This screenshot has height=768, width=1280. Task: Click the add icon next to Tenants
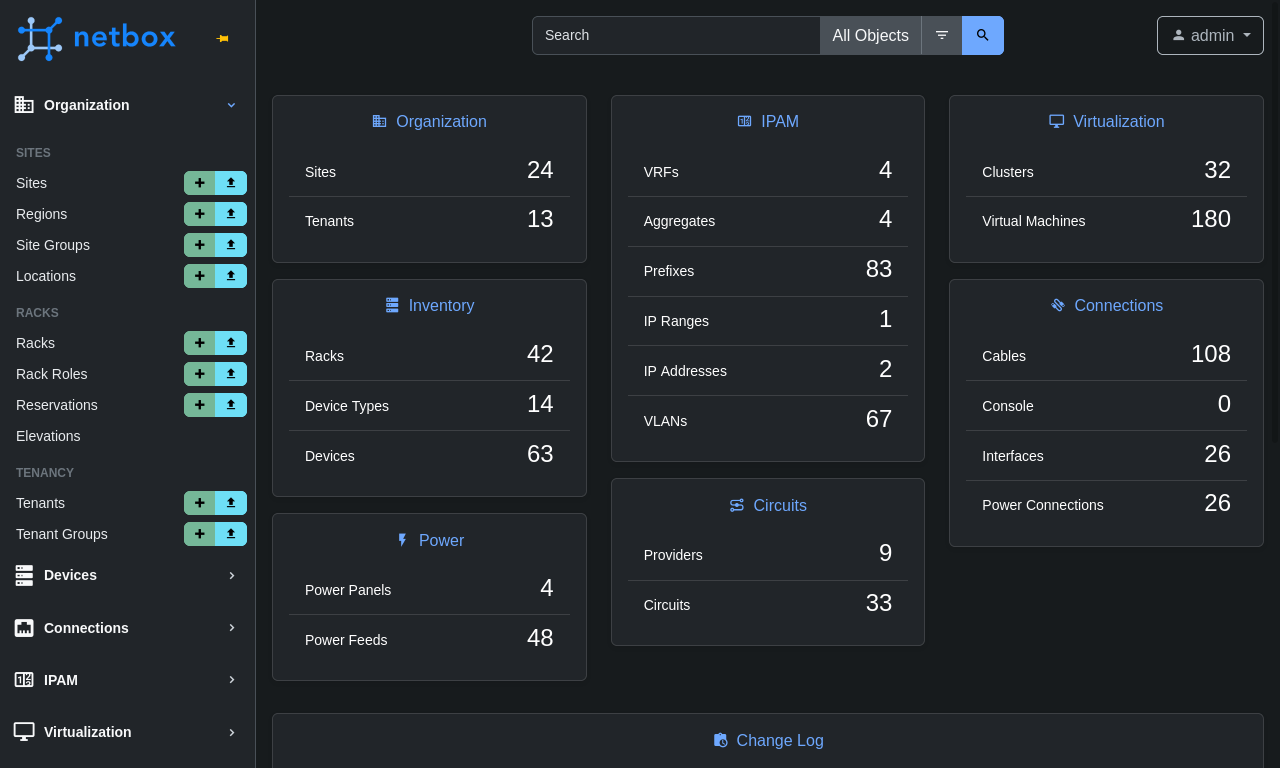coord(198,503)
